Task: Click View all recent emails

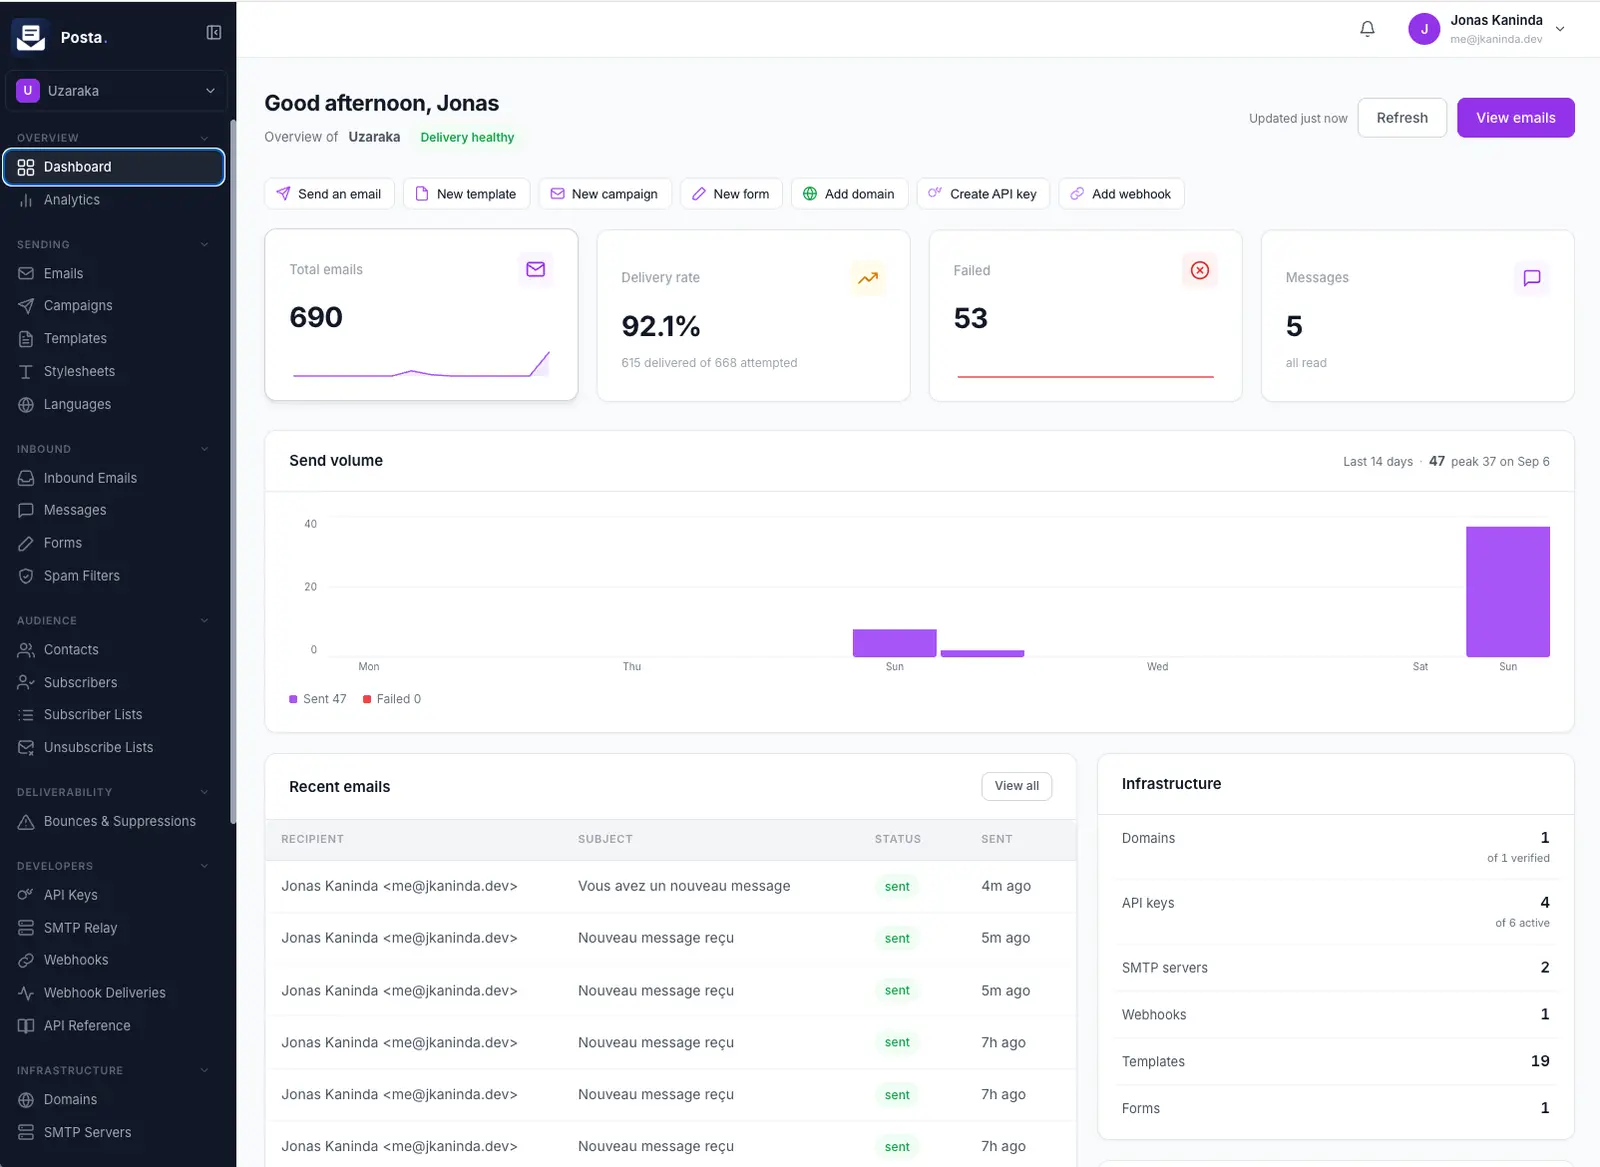Action: [x=1016, y=786]
